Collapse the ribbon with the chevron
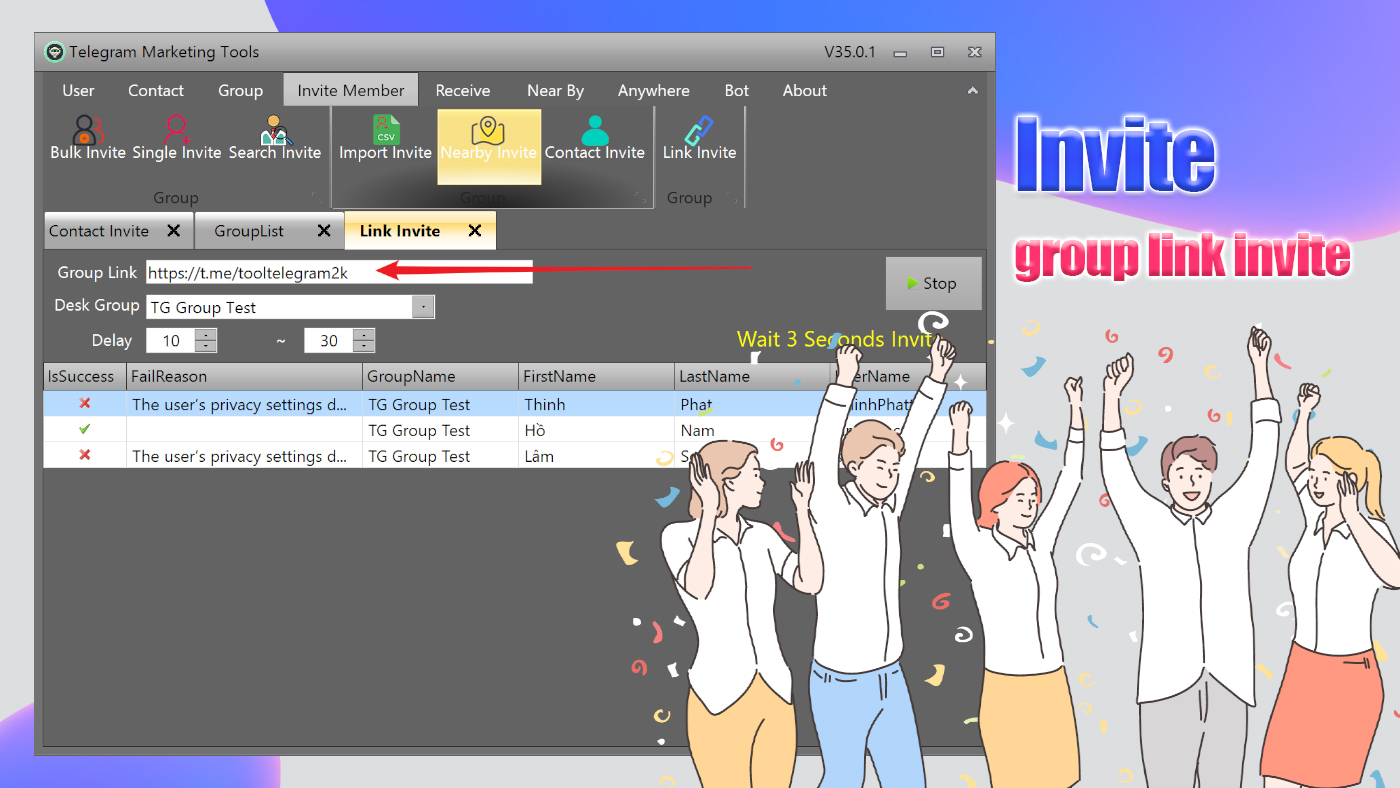Viewport: 1400px width, 788px height. pyautogui.click(x=972, y=90)
